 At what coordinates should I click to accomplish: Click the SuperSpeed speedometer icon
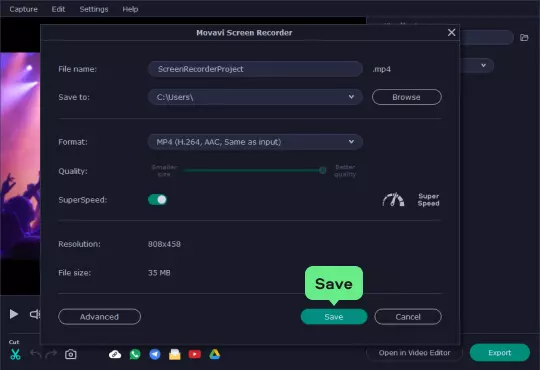[393, 200]
